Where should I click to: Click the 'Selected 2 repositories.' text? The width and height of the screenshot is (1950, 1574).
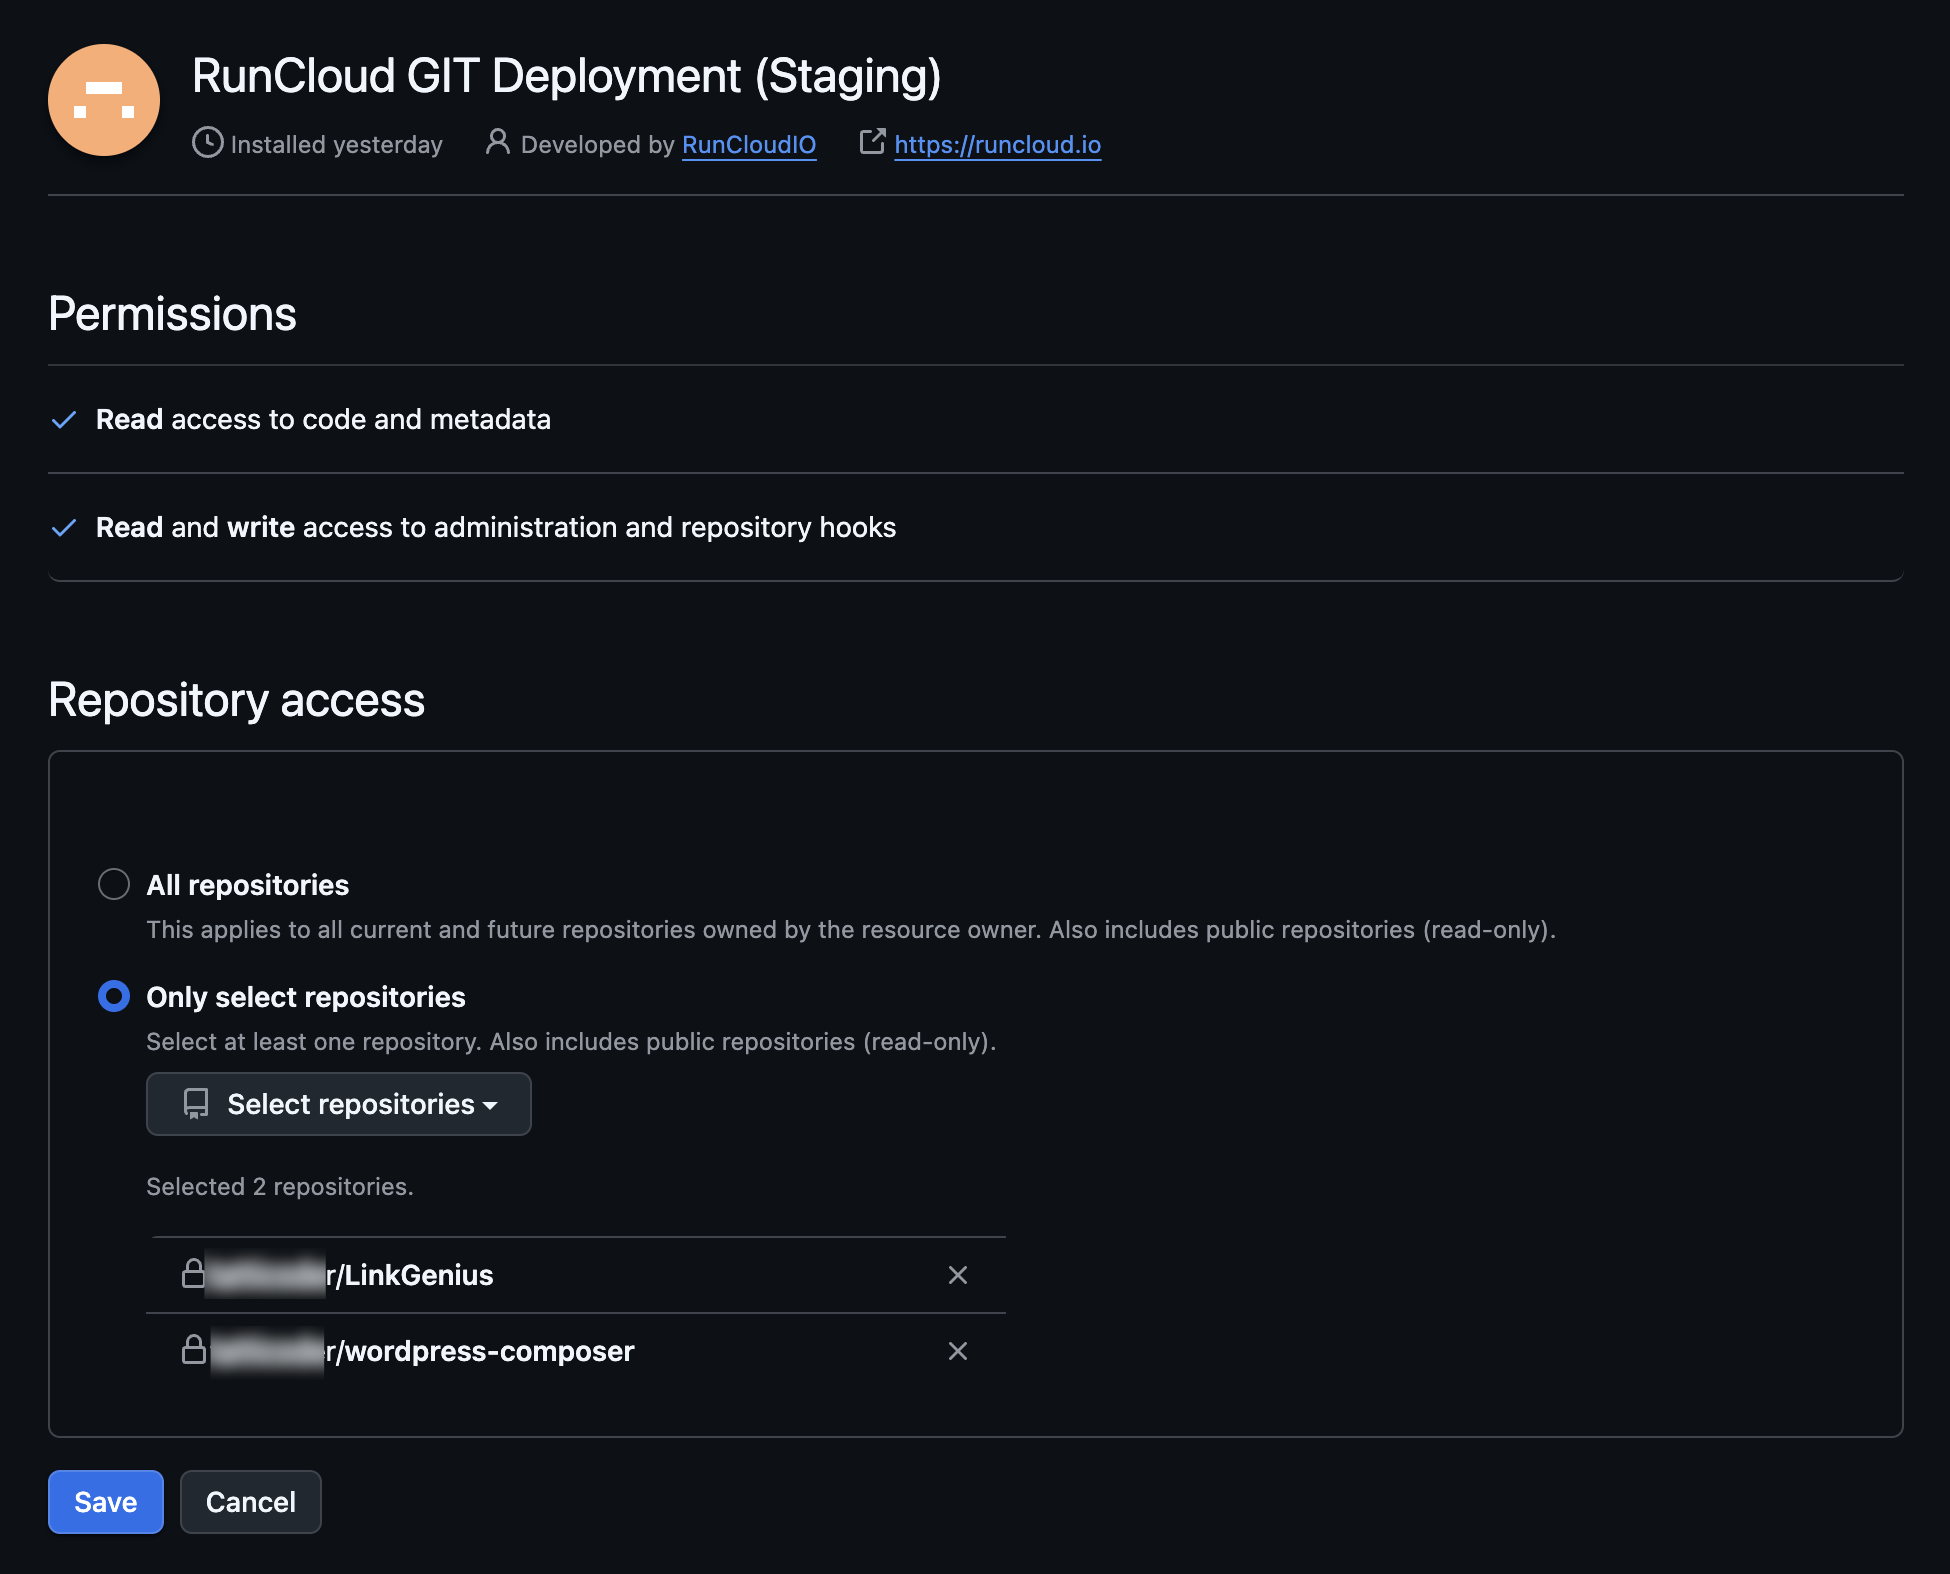(x=280, y=1187)
